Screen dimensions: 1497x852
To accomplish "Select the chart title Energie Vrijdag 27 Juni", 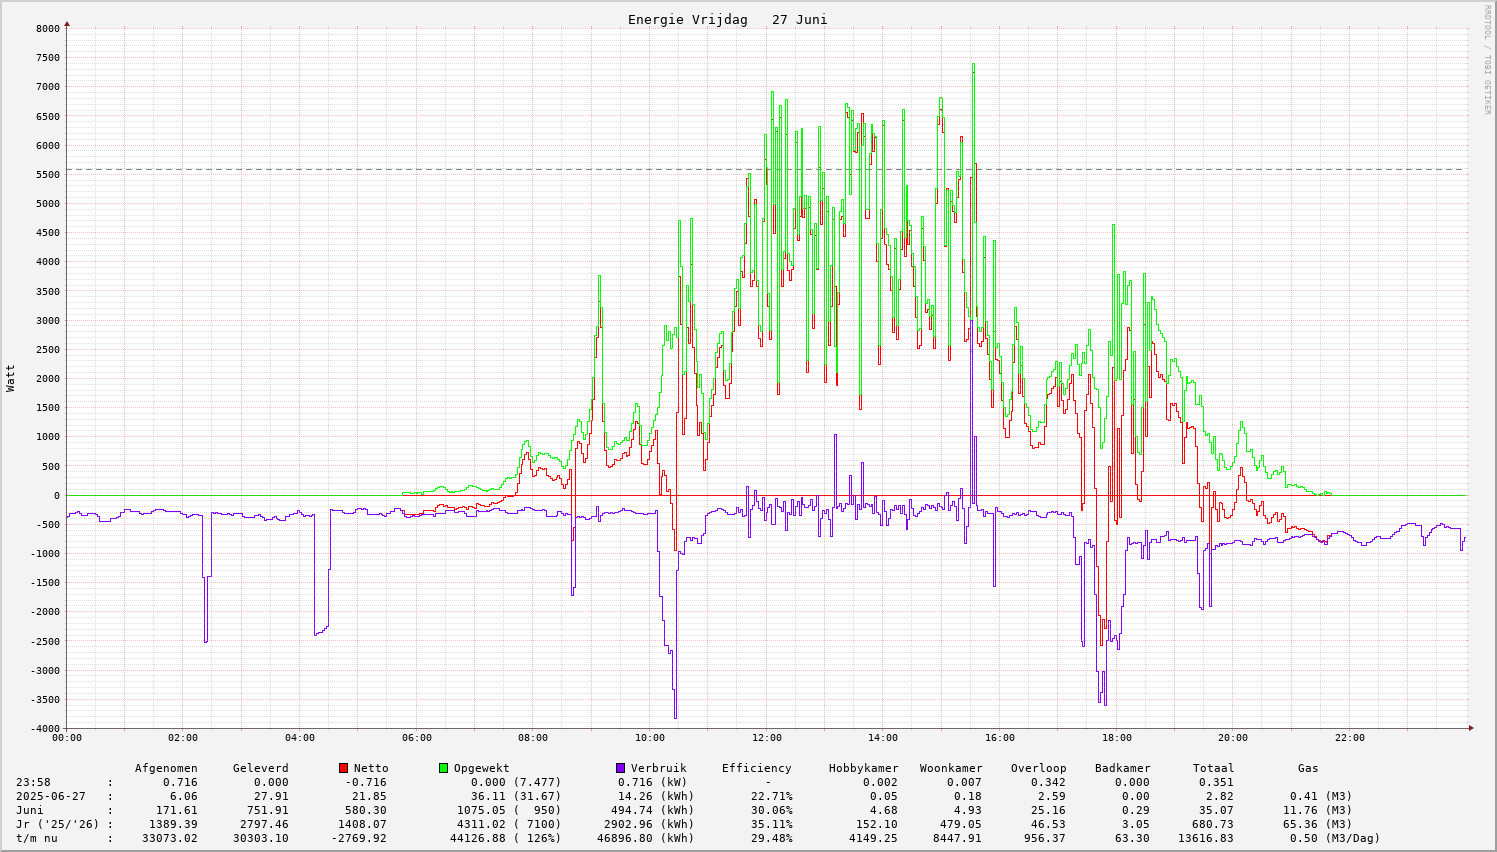I will 727,20.
